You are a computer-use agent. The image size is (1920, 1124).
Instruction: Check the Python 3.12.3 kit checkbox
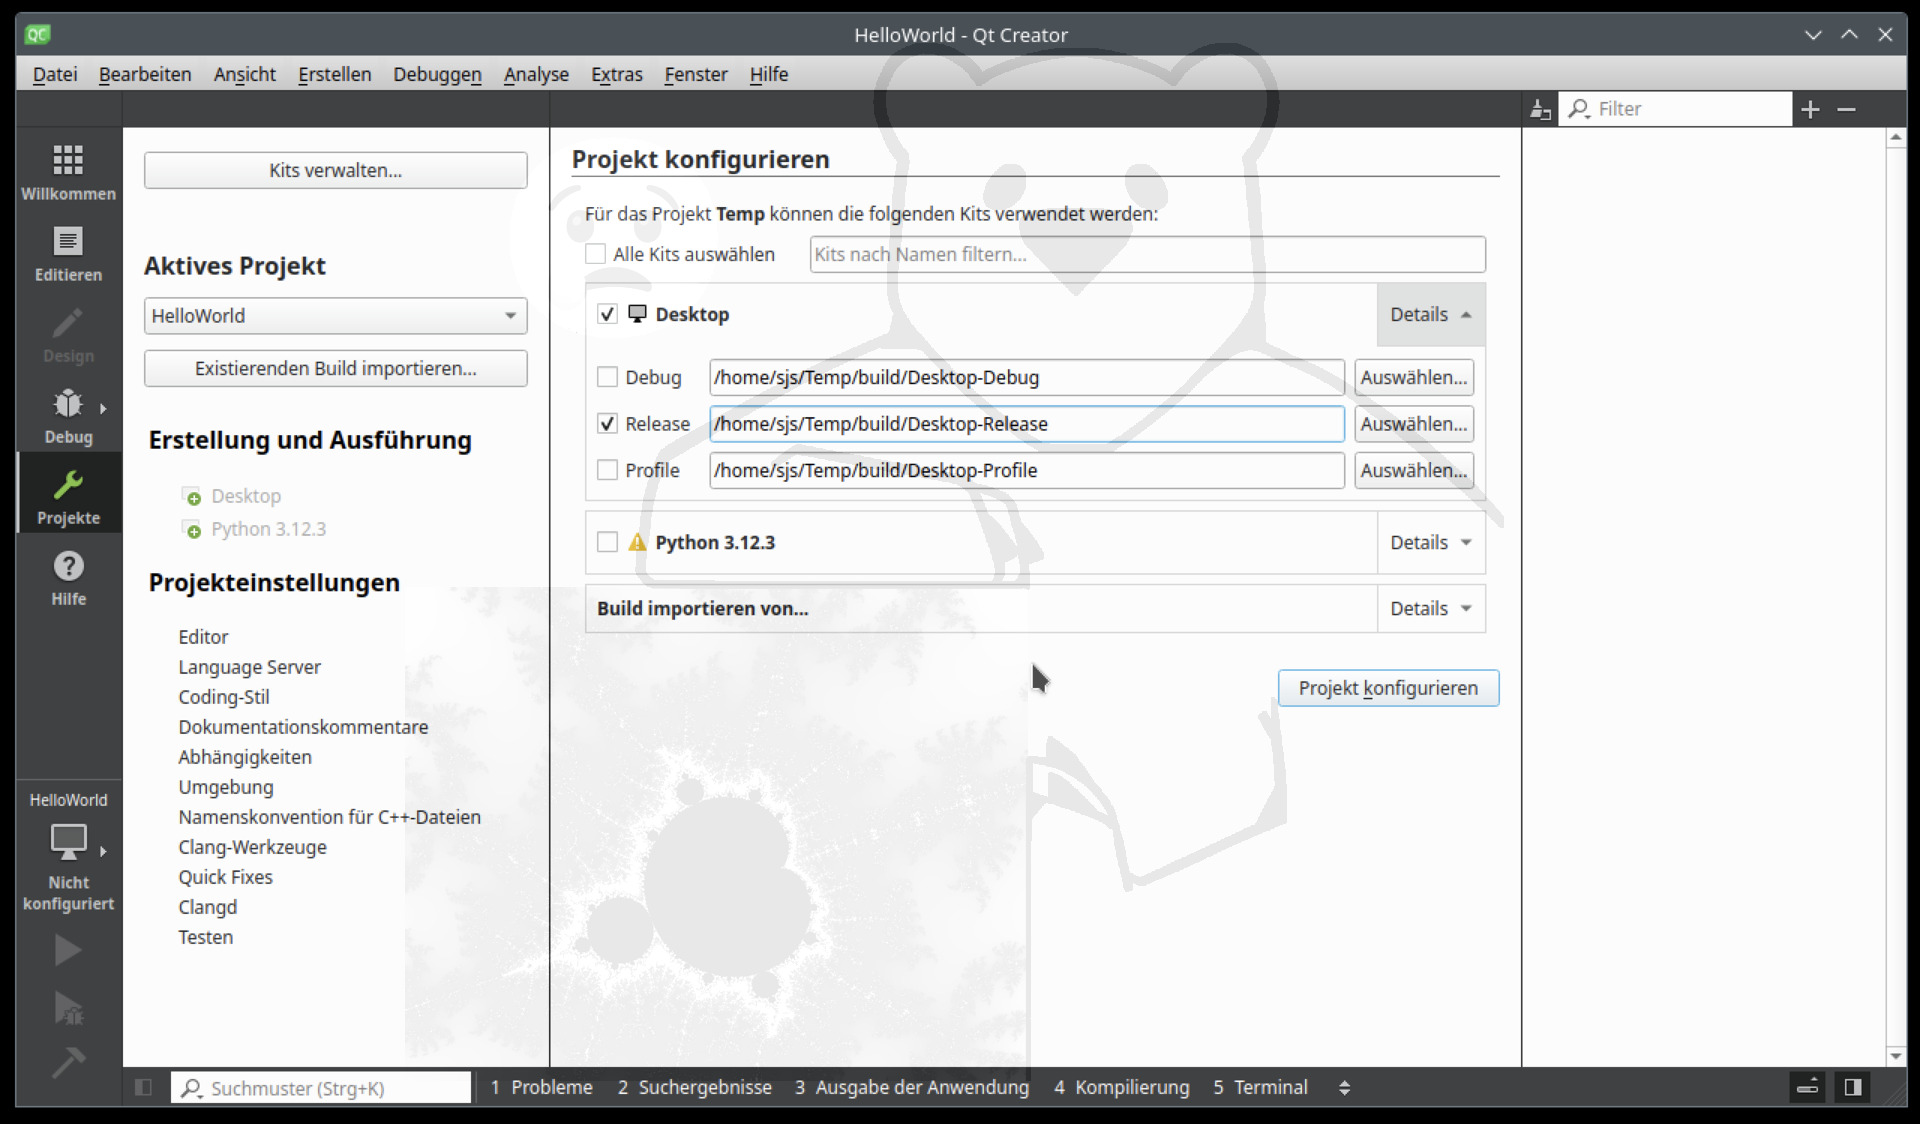(x=607, y=542)
